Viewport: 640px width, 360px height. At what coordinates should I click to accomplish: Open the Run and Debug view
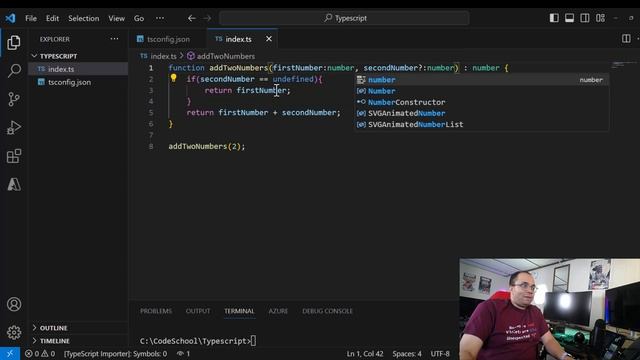(14, 128)
